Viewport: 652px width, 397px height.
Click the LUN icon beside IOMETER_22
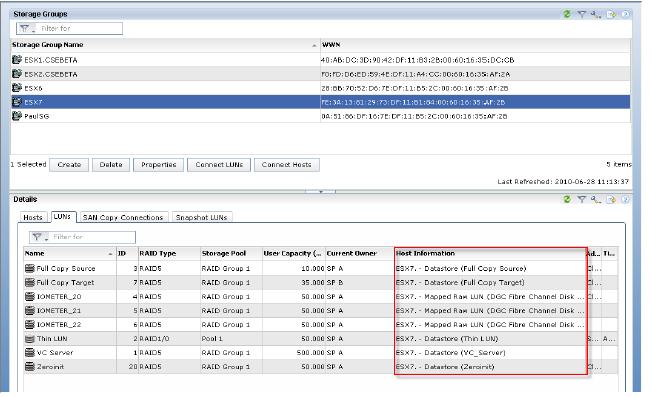[30, 324]
